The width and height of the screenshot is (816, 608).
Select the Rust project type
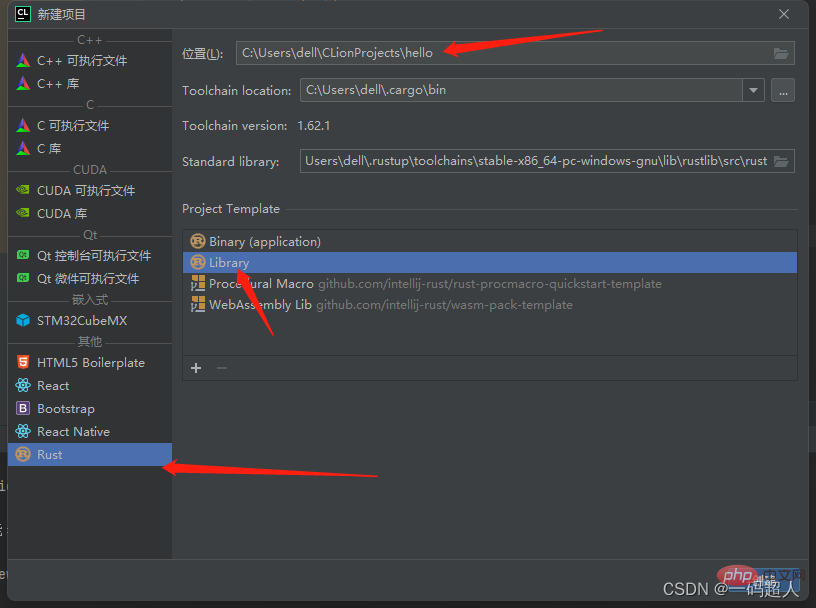pyautogui.click(x=90, y=454)
